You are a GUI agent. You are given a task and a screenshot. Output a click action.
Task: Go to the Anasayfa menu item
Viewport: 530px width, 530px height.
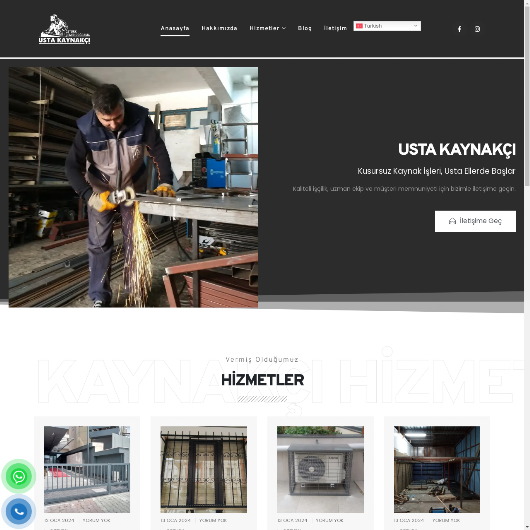(x=175, y=28)
